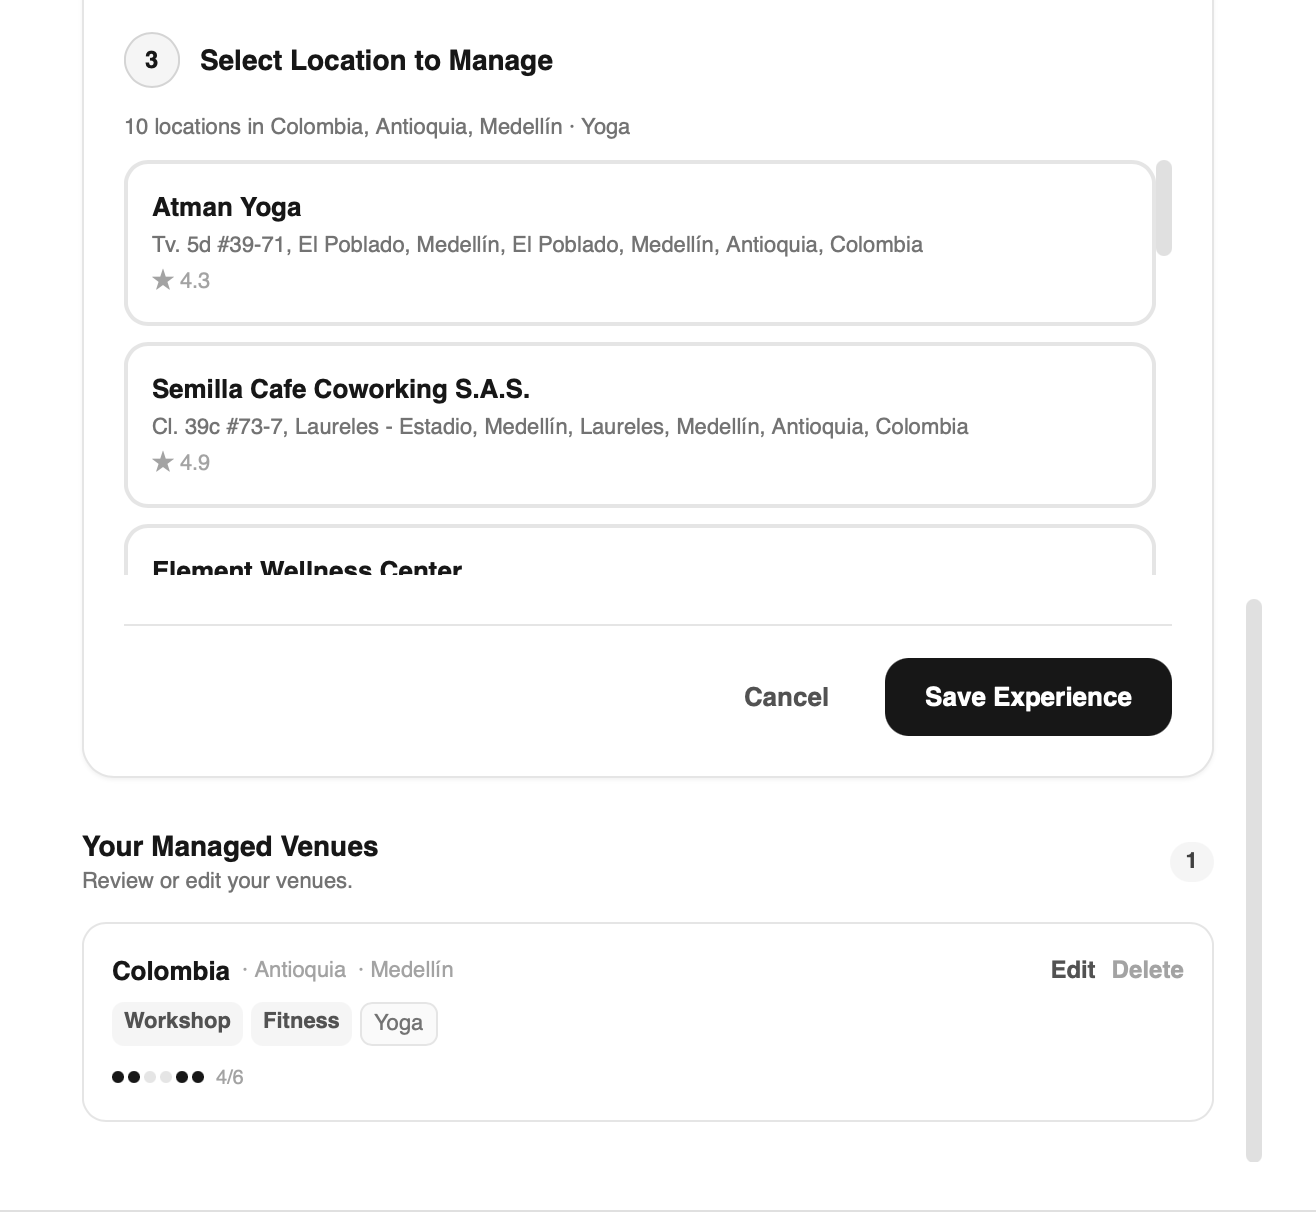1316x1212 pixels.
Task: Click the 4/6 progress dots indicator
Action: (178, 1077)
